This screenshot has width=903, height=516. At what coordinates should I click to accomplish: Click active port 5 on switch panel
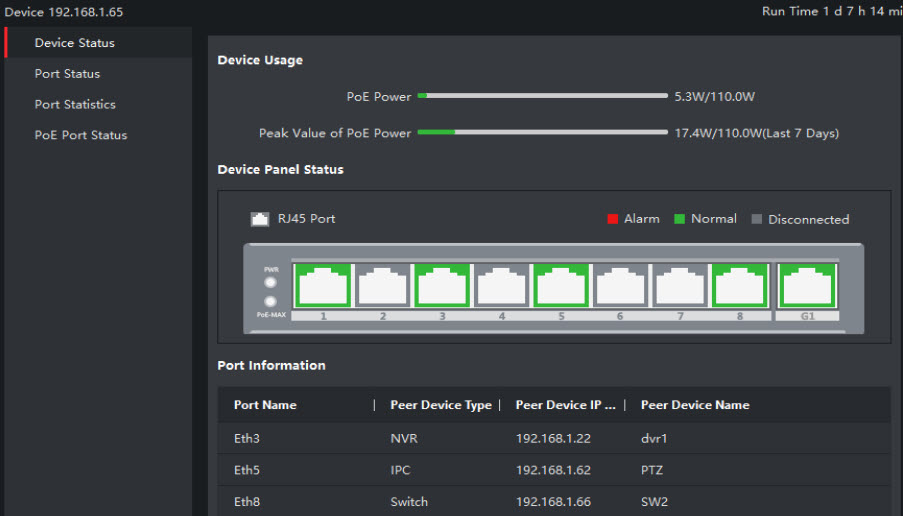pyautogui.click(x=561, y=286)
